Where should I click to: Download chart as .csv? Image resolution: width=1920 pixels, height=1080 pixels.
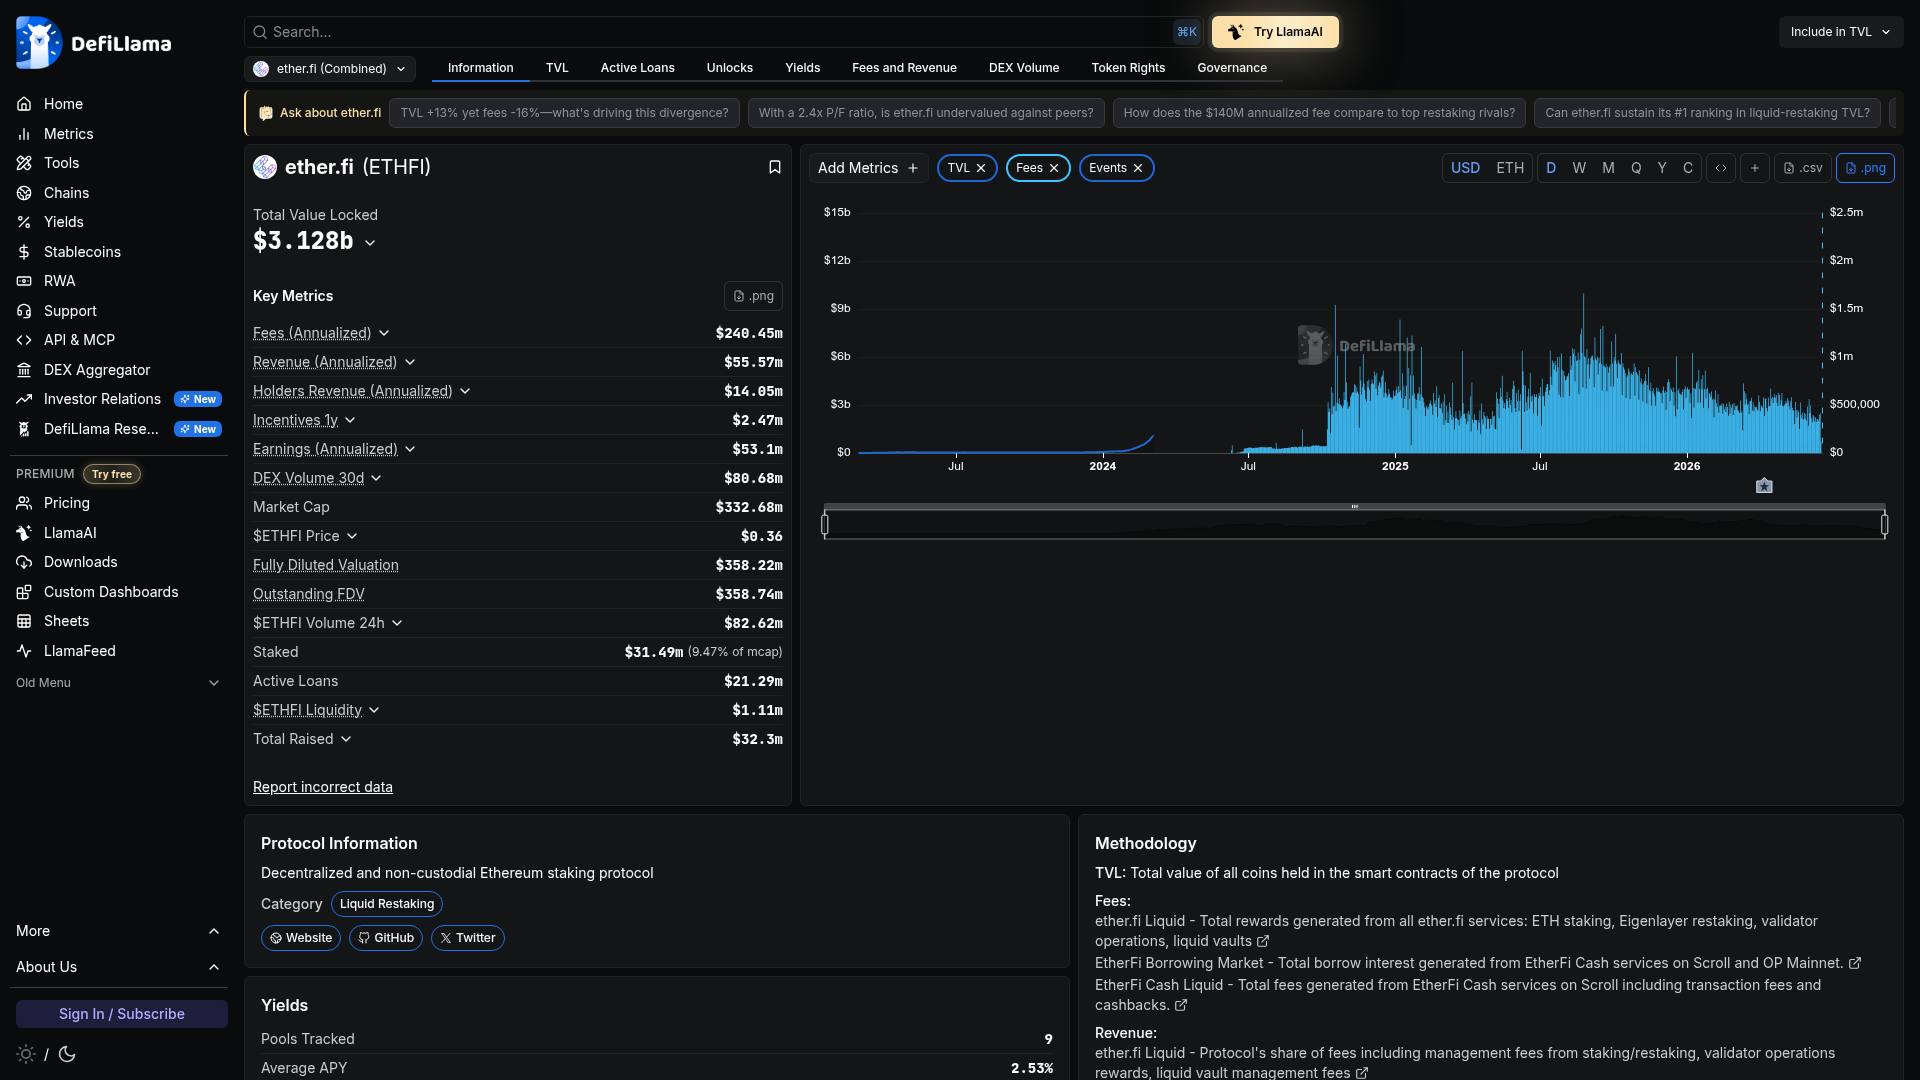(1803, 168)
